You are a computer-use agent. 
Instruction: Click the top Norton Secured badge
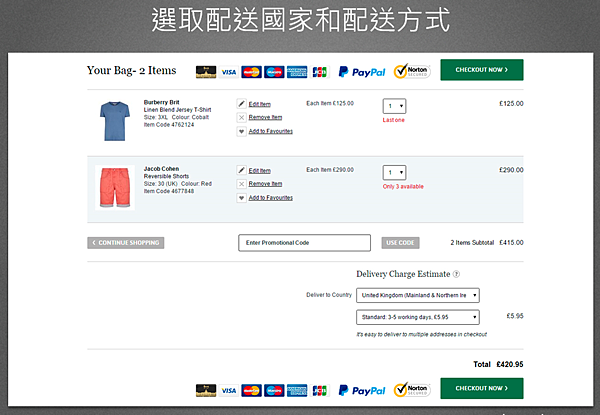coord(412,71)
